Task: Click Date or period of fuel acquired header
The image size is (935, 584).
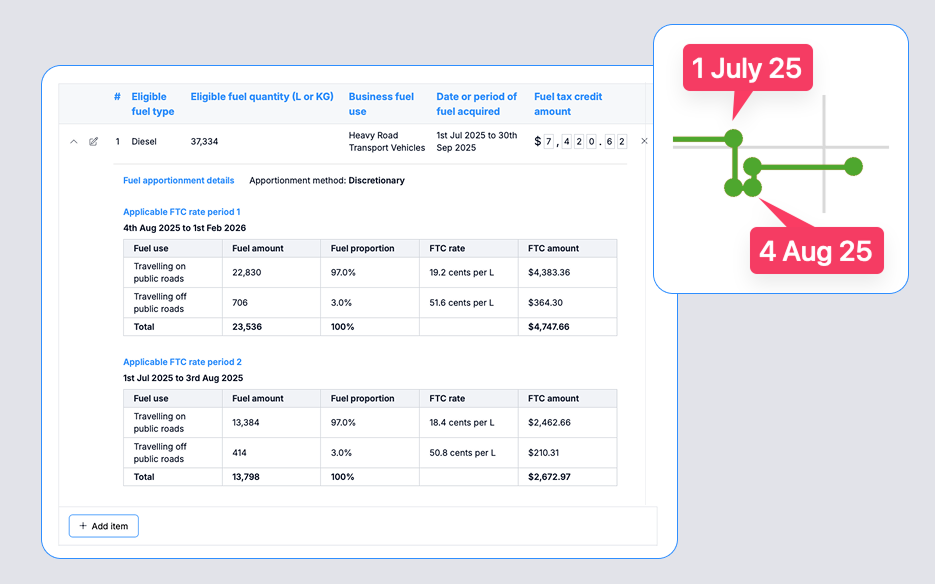Action: point(477,104)
